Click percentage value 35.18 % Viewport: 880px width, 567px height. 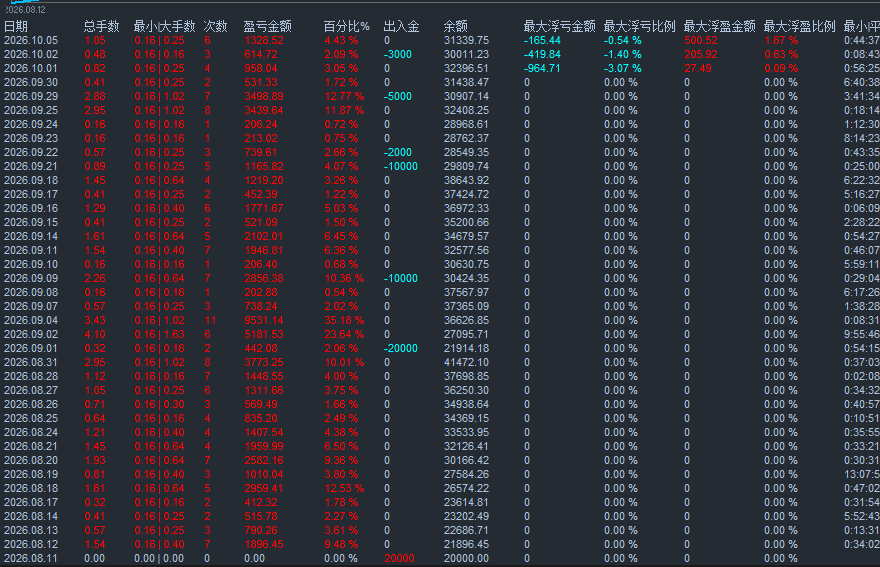(x=344, y=320)
